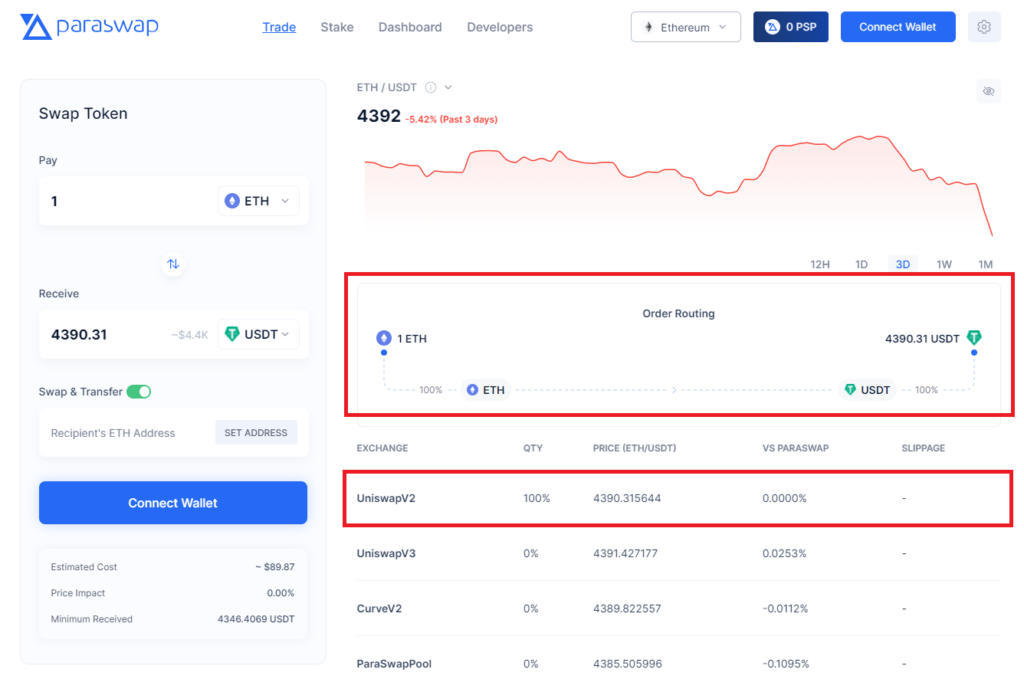Click the Order Routing heading
The height and width of the screenshot is (689, 1024).
pos(679,313)
